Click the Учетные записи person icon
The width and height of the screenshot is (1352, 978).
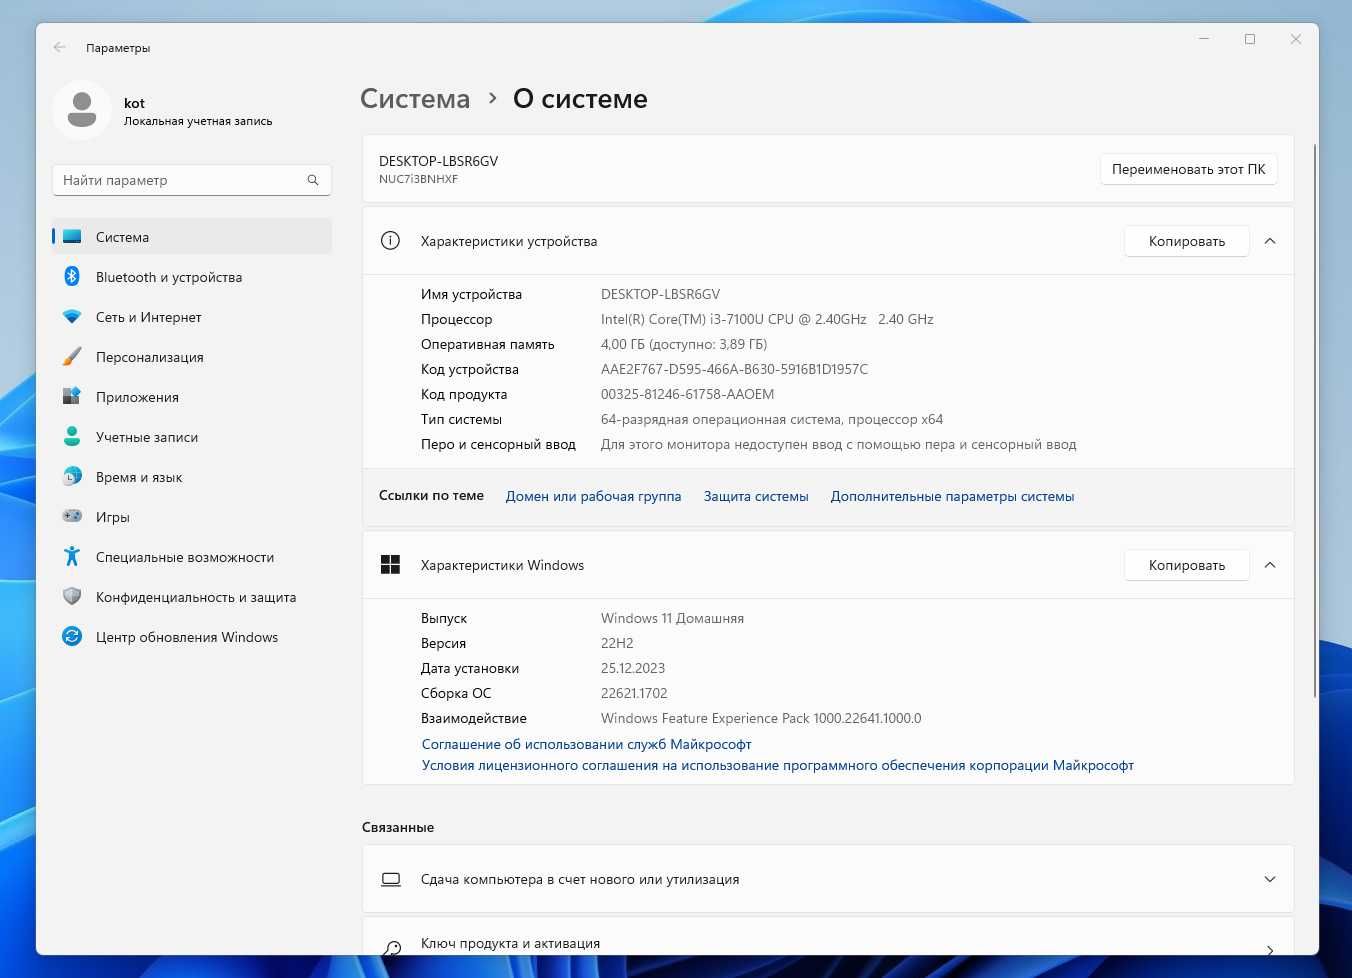[72, 437]
